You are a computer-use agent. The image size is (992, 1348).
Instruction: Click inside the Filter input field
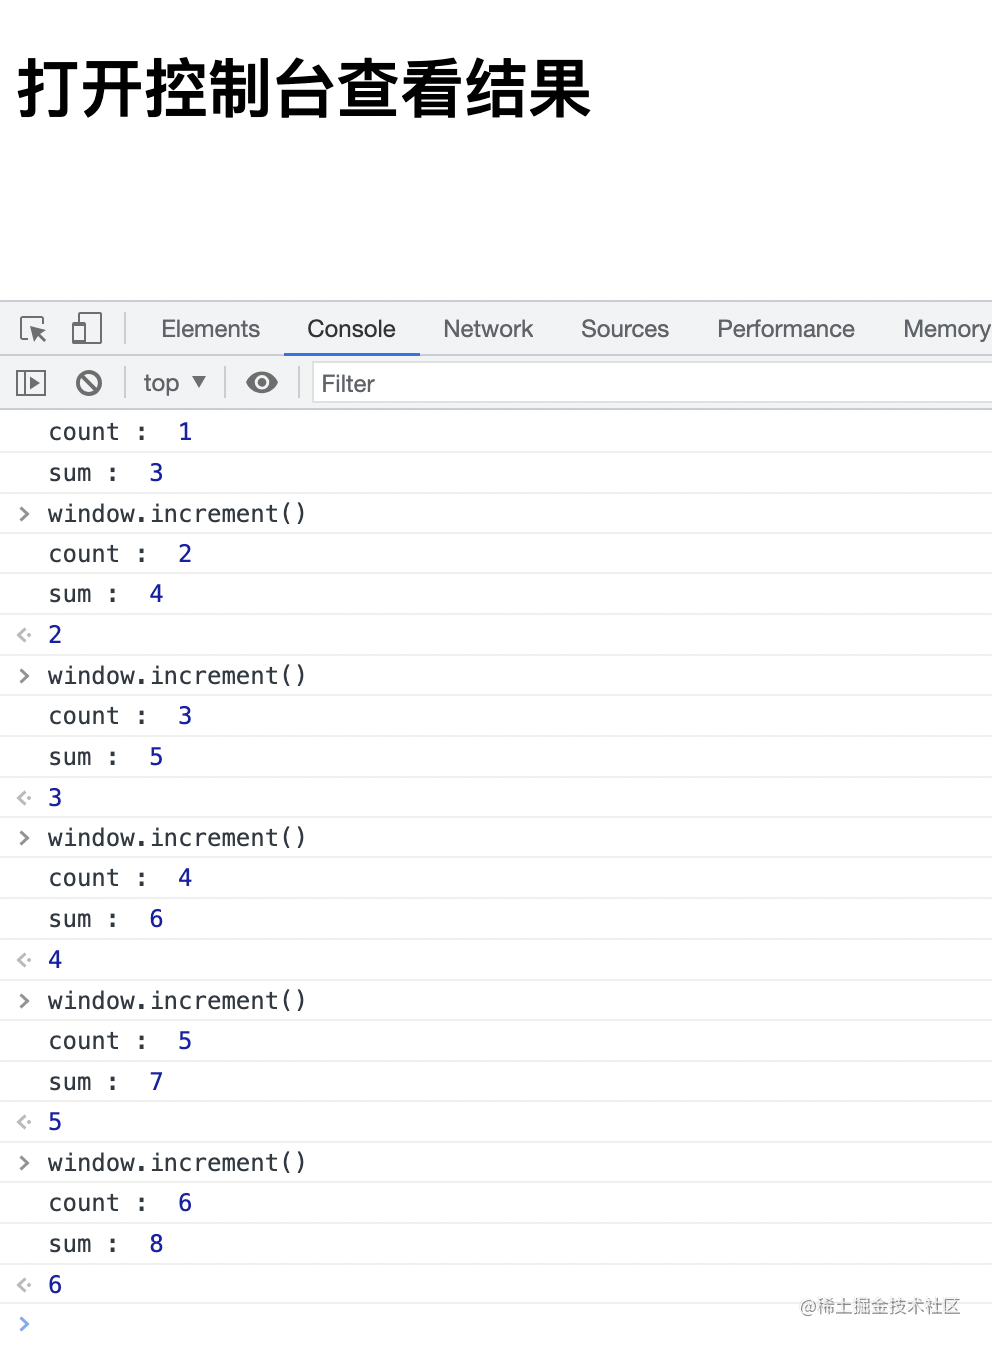[x=650, y=384]
